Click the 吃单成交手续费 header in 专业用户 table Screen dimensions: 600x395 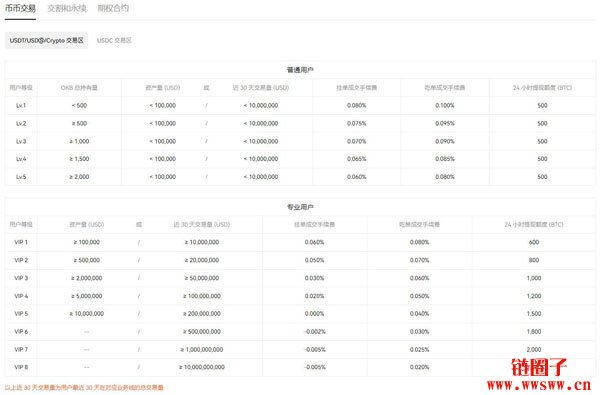click(419, 224)
